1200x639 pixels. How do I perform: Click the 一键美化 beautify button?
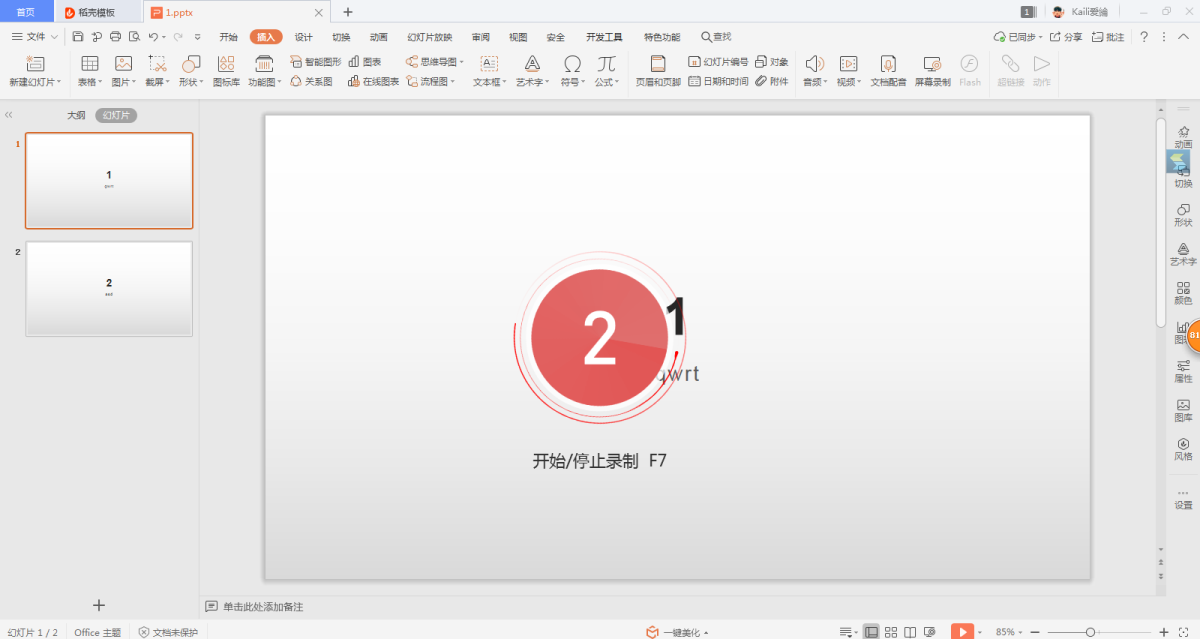coord(677,632)
